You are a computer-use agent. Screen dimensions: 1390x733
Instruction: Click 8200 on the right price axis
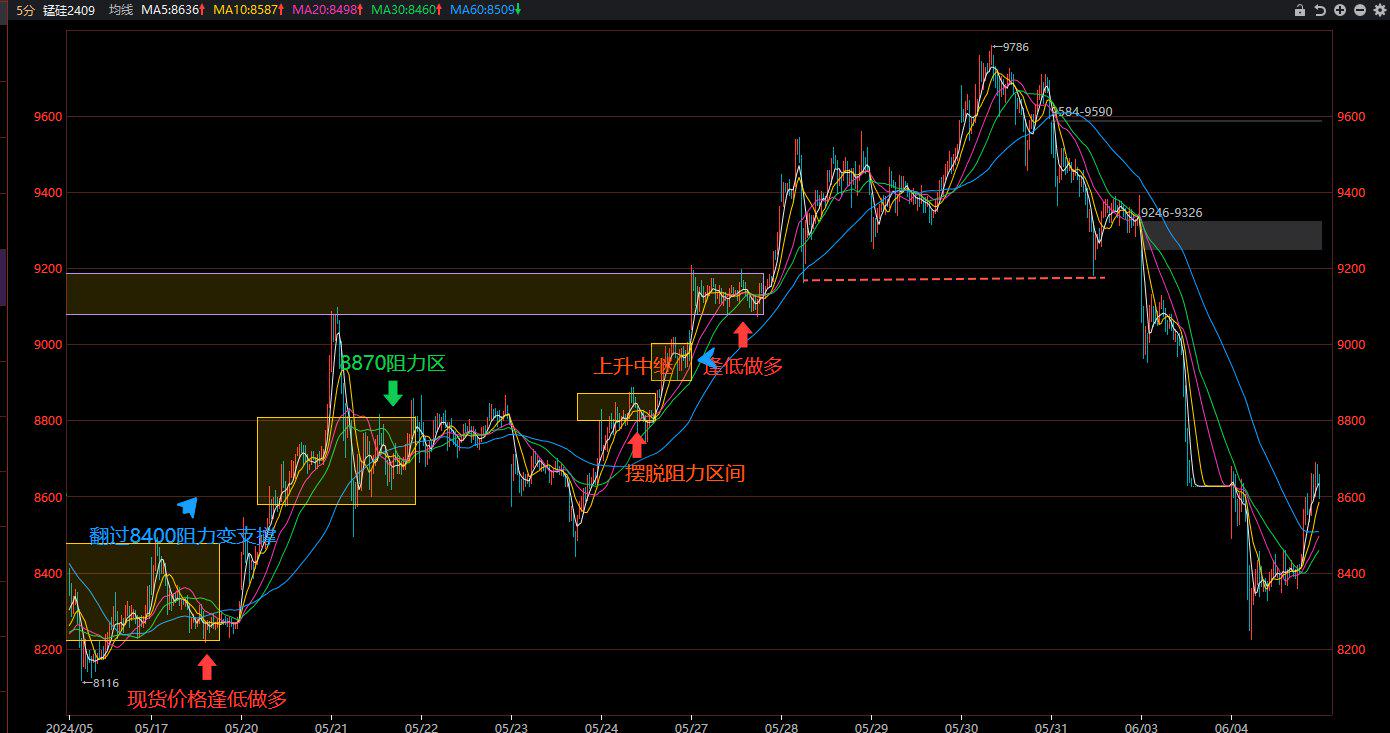pos(1350,650)
